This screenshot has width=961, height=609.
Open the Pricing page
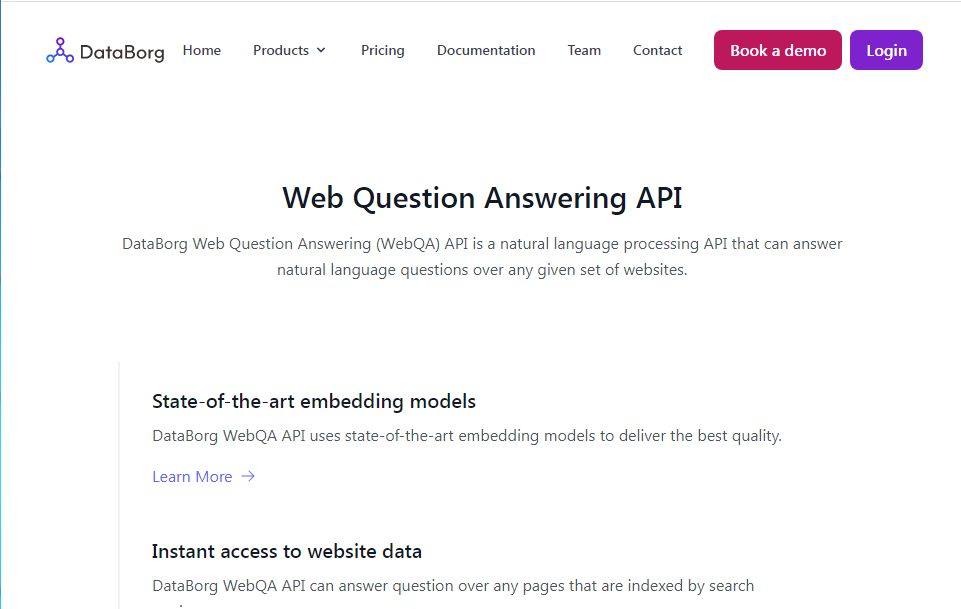[382, 50]
